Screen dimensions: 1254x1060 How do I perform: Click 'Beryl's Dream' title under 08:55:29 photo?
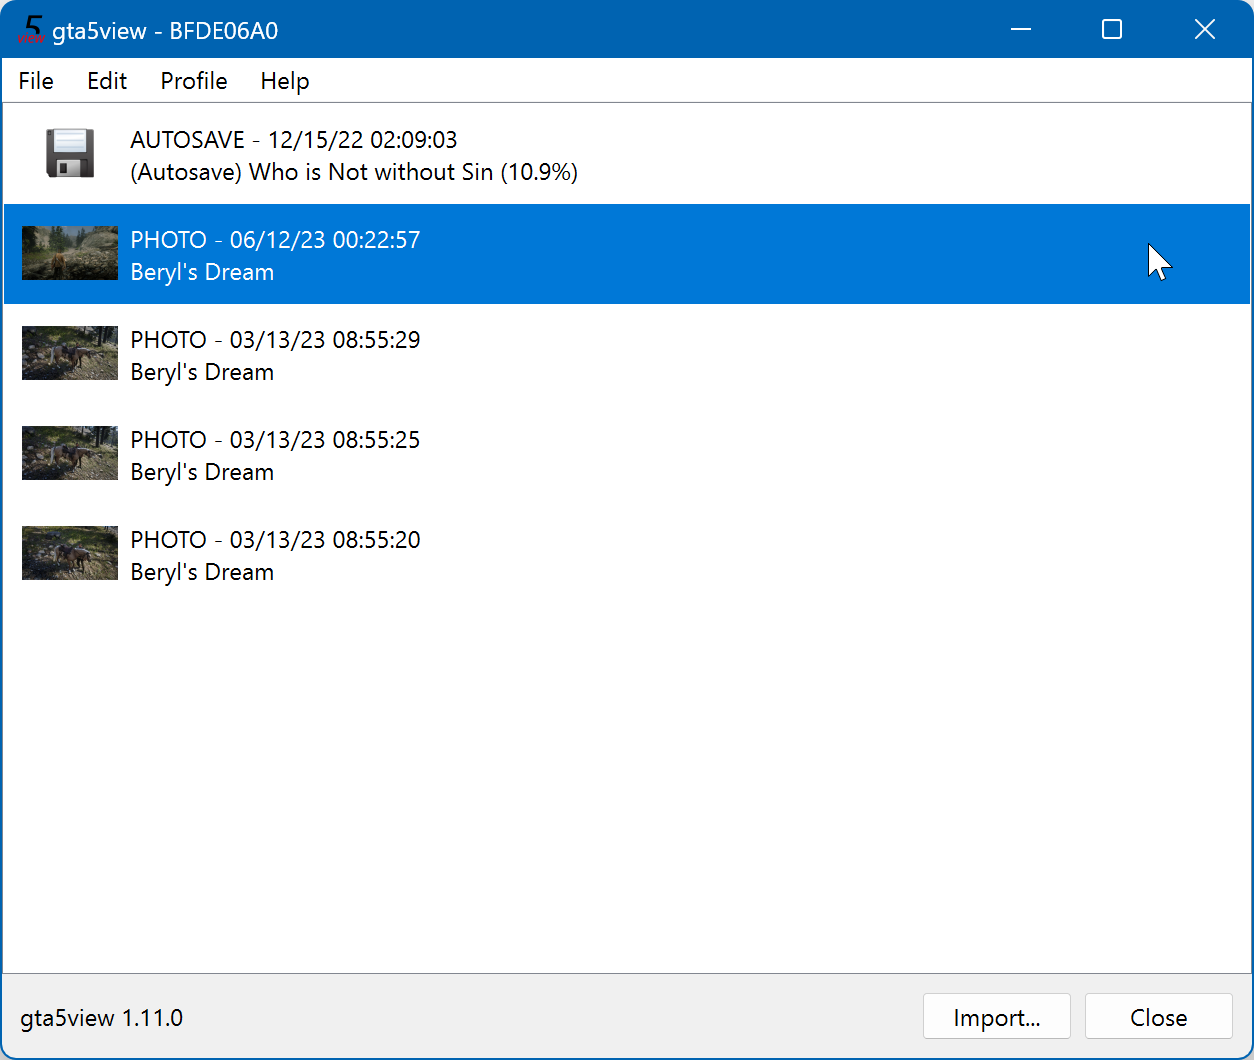click(202, 372)
